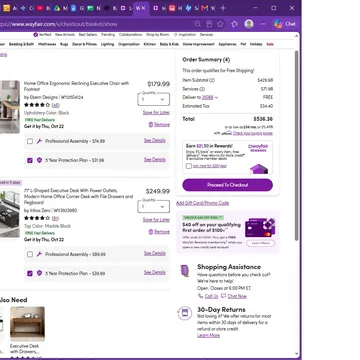
Task: Open the Sale menu item
Action: pyautogui.click(x=270, y=44)
